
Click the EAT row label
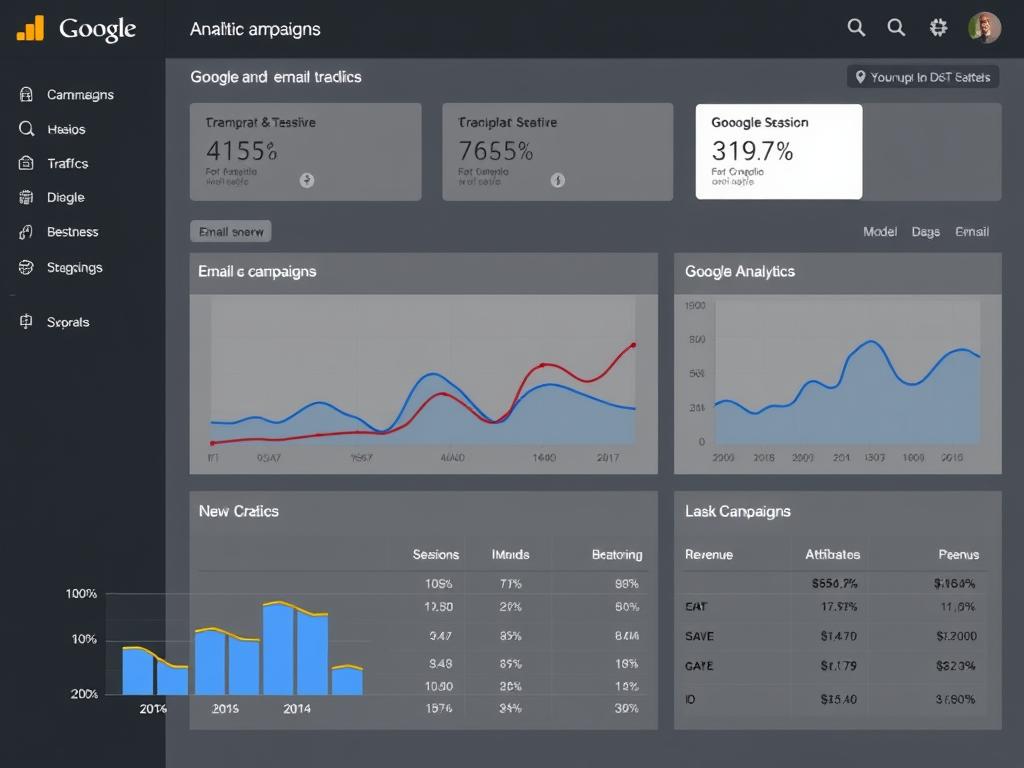696,607
